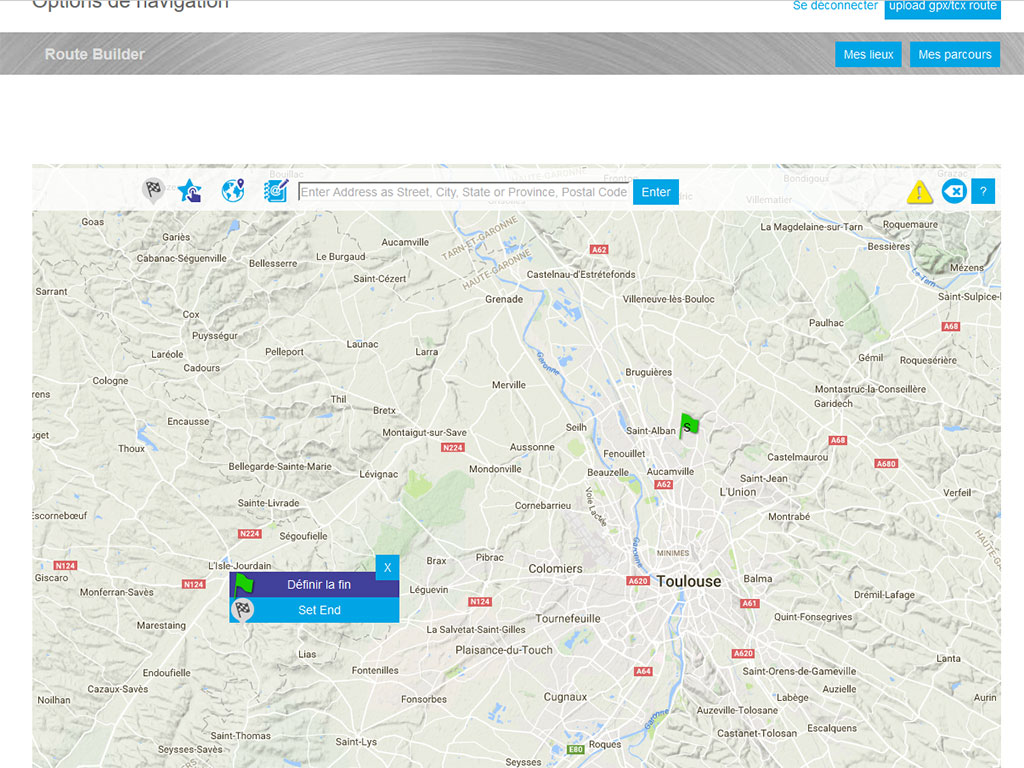Viewport: 1024px width, 768px height.
Task: Click the A68 road shield near Castelmaurou
Action: tap(838, 440)
